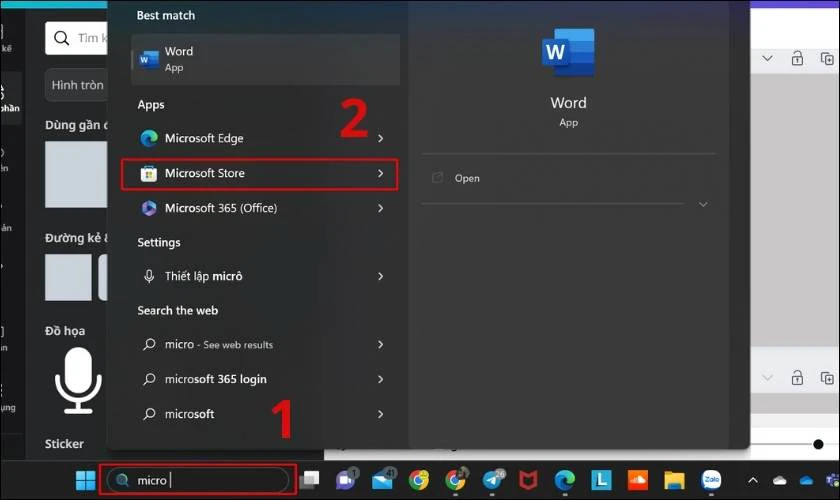Image resolution: width=840 pixels, height=500 pixels.
Task: Open Chrome icon next to Telegram
Action: 456,480
